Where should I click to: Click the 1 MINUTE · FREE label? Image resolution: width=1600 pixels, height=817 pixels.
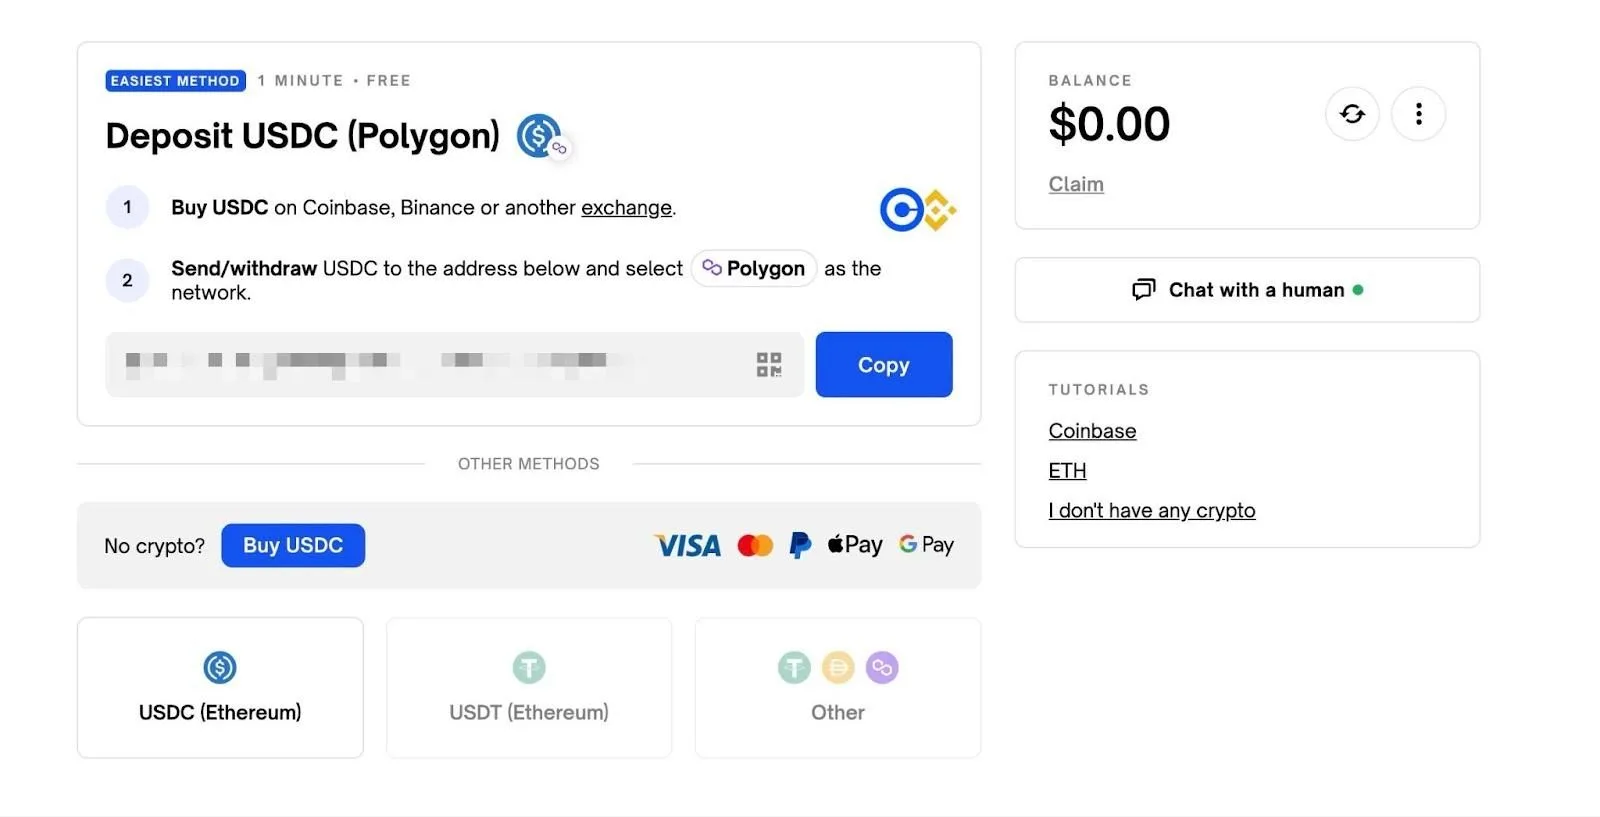[x=334, y=80]
